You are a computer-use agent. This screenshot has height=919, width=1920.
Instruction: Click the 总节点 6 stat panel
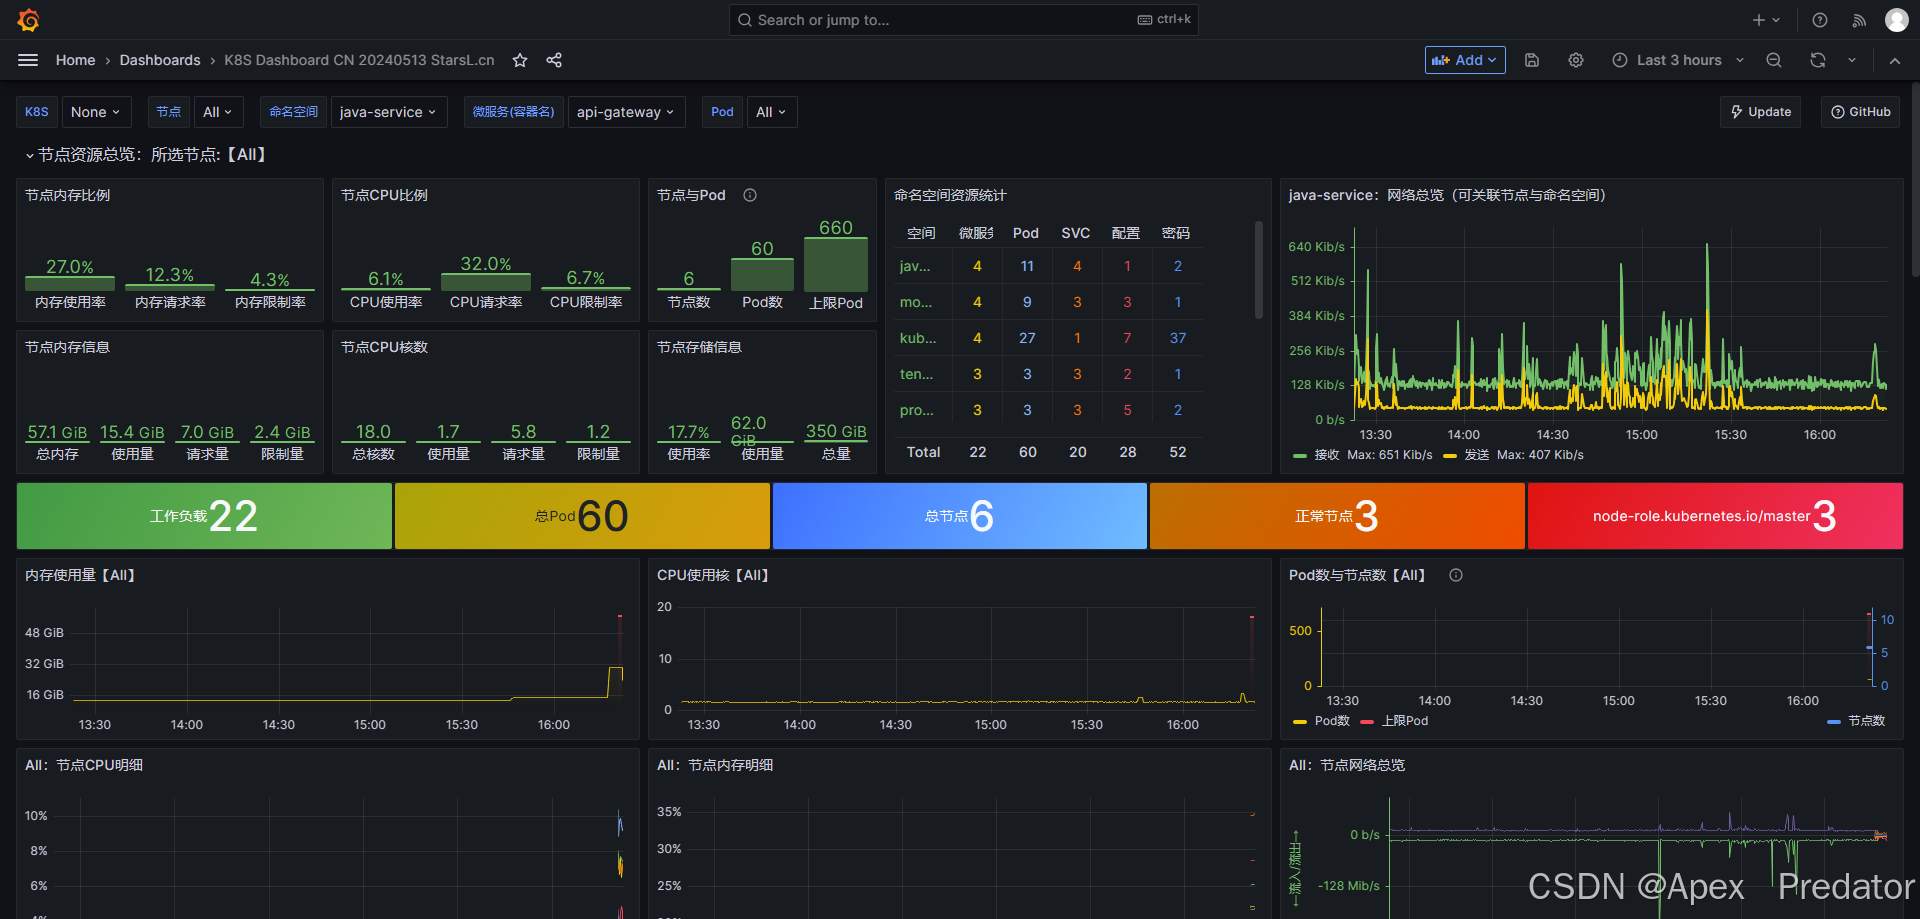pyautogui.click(x=960, y=516)
